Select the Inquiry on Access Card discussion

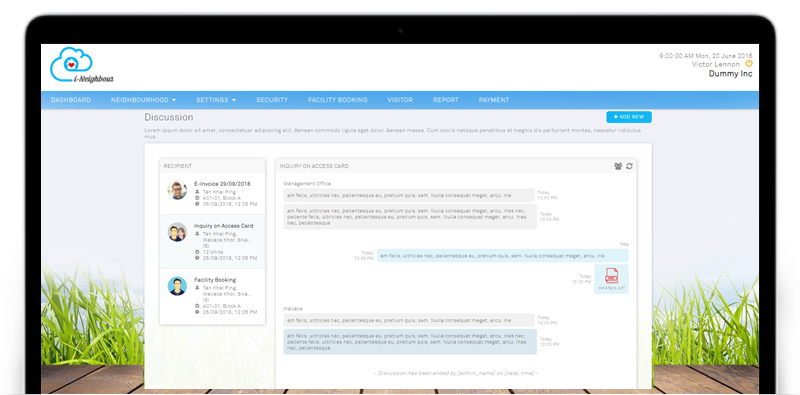click(x=212, y=241)
